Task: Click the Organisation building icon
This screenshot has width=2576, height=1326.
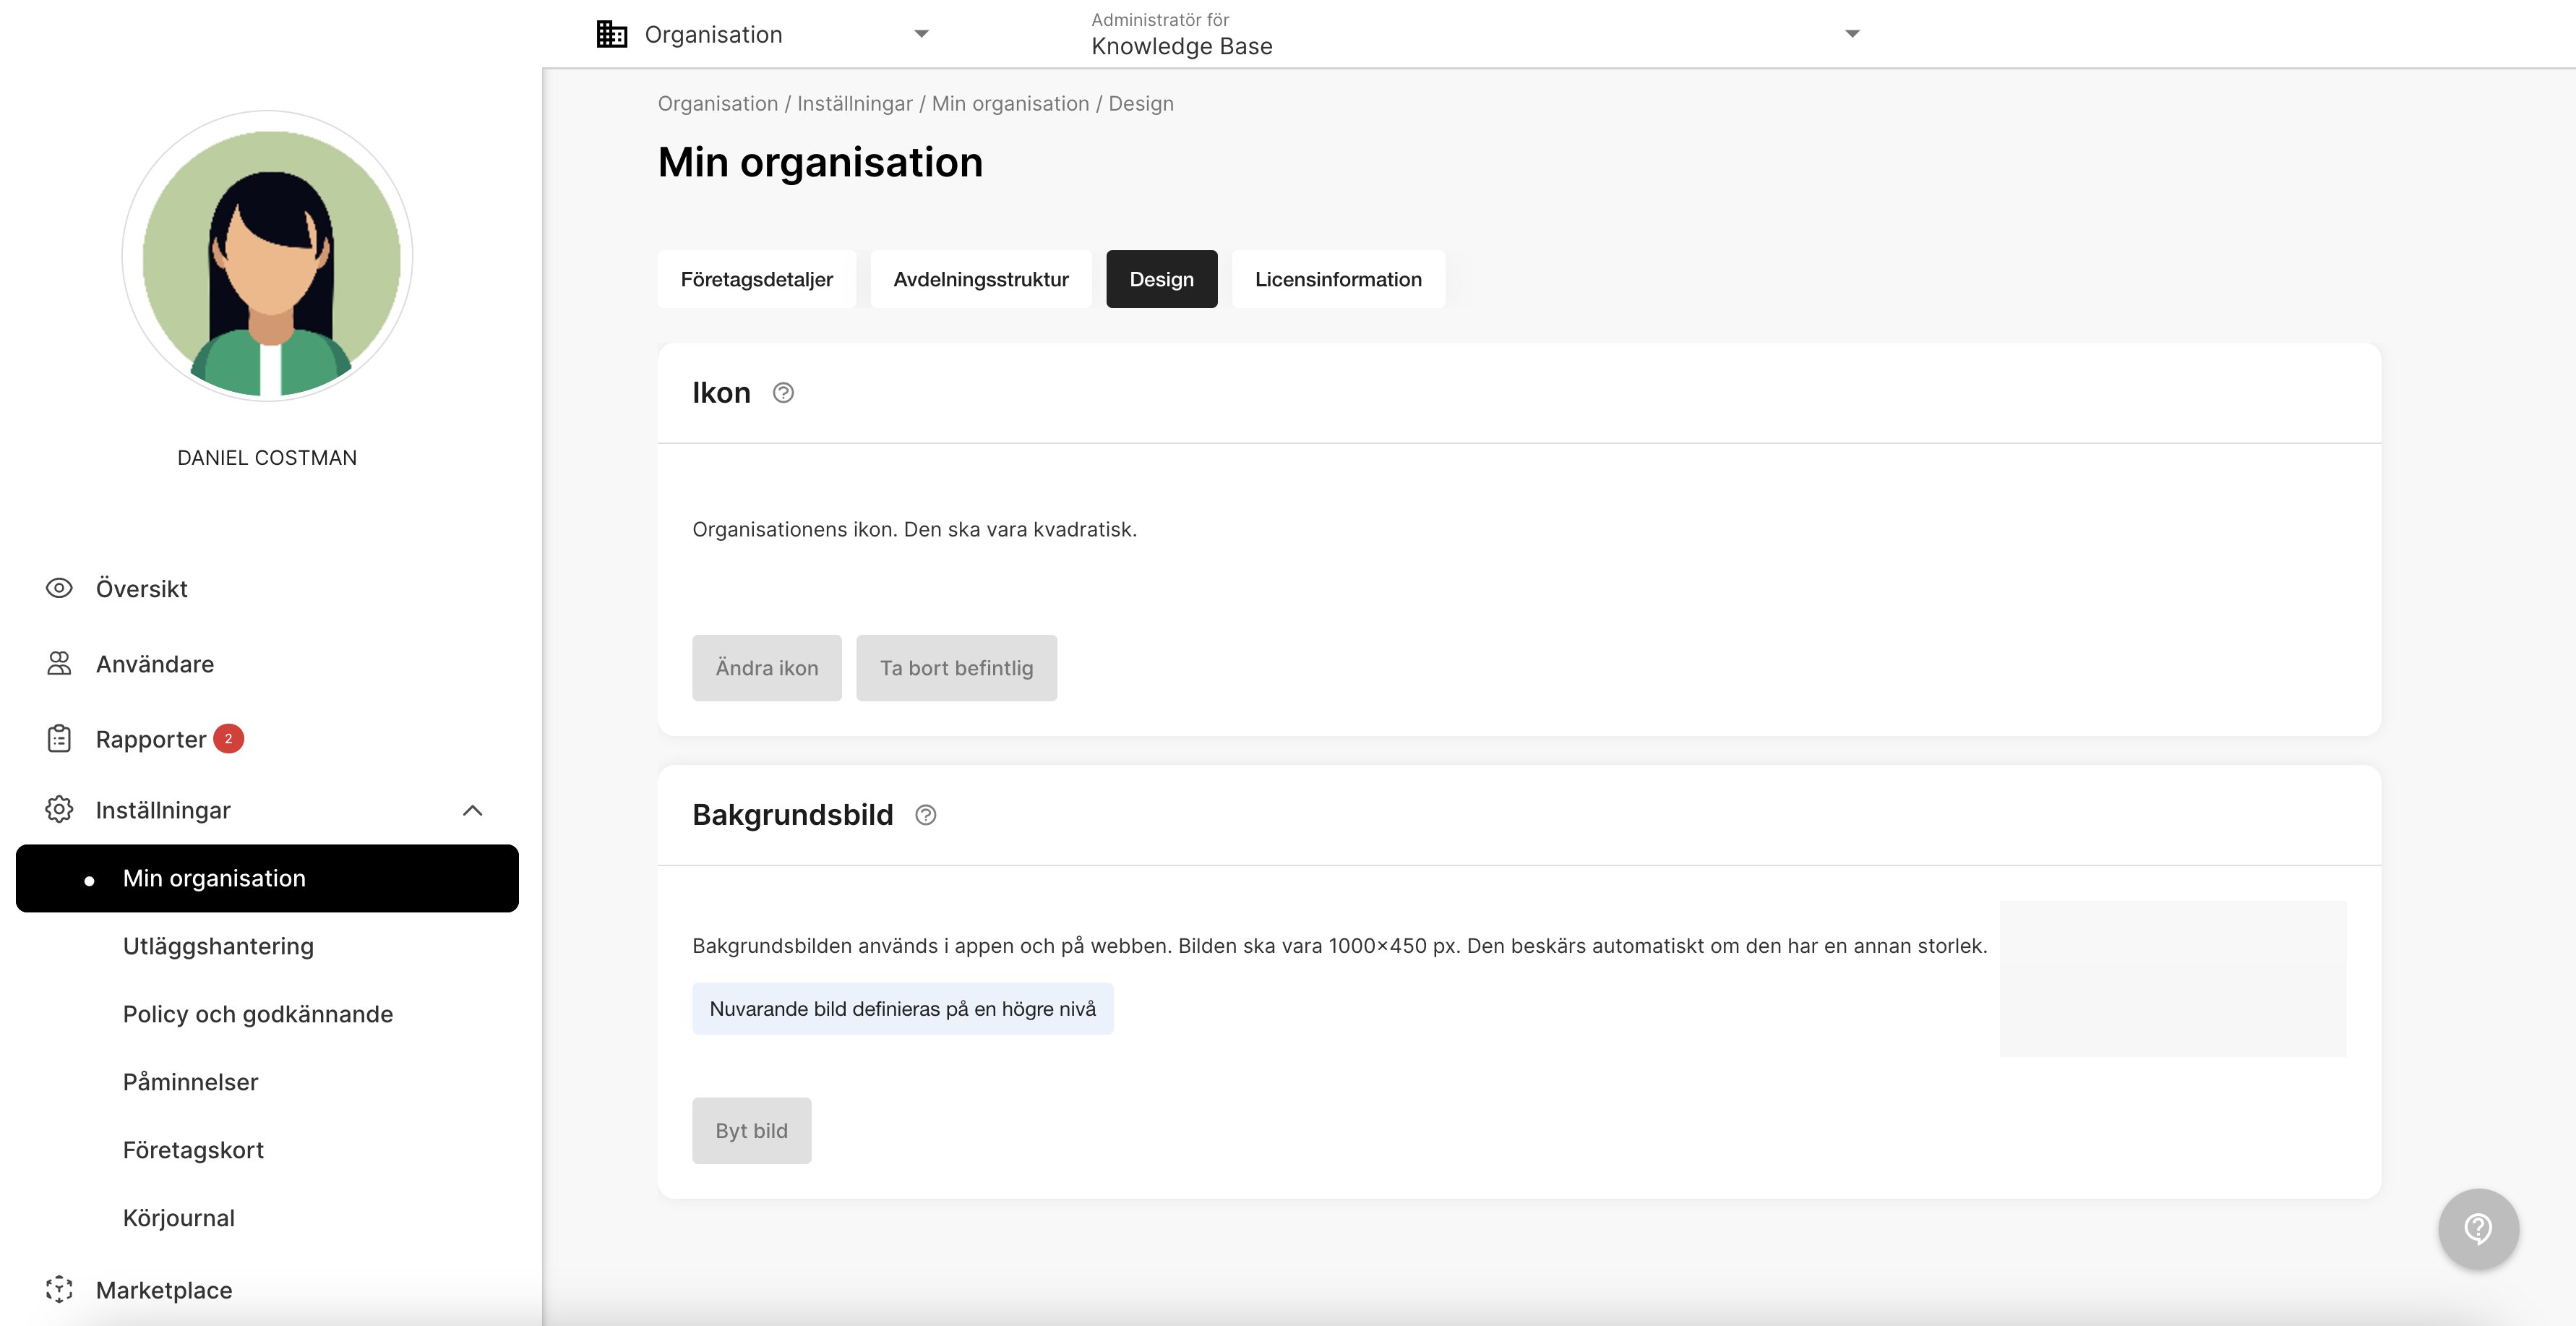Action: point(612,34)
